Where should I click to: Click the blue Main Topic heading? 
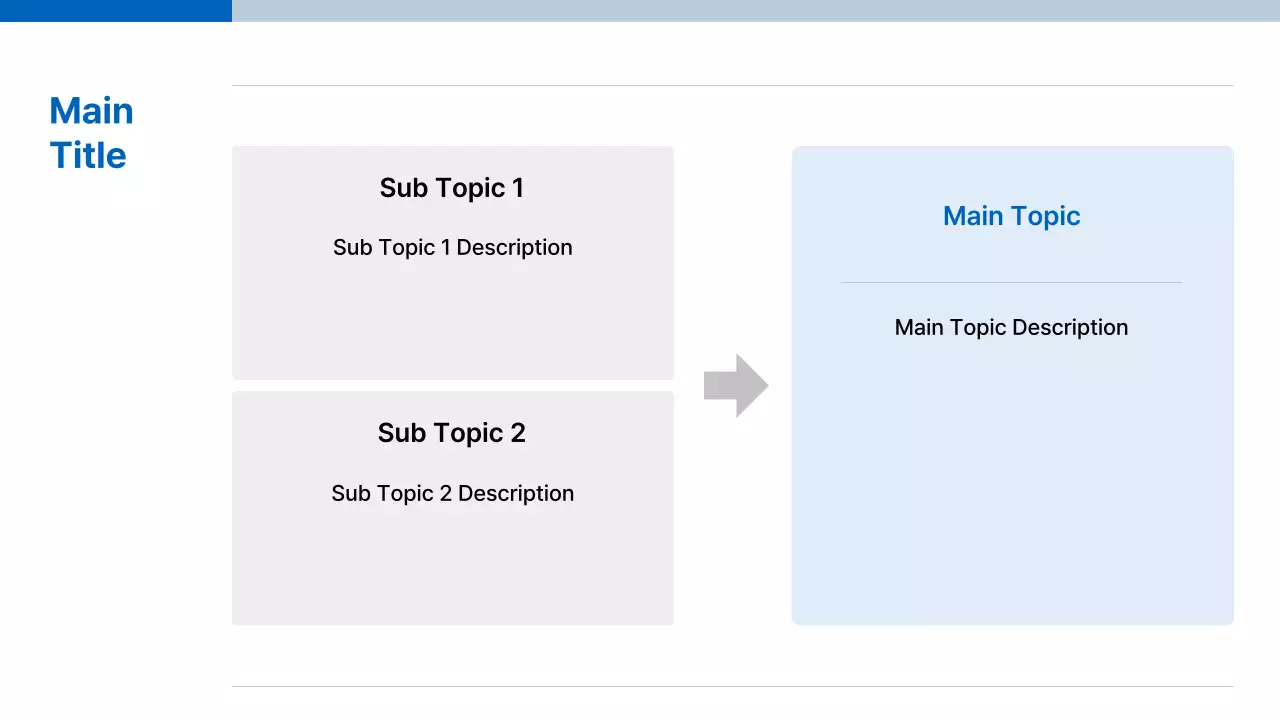click(x=1011, y=216)
